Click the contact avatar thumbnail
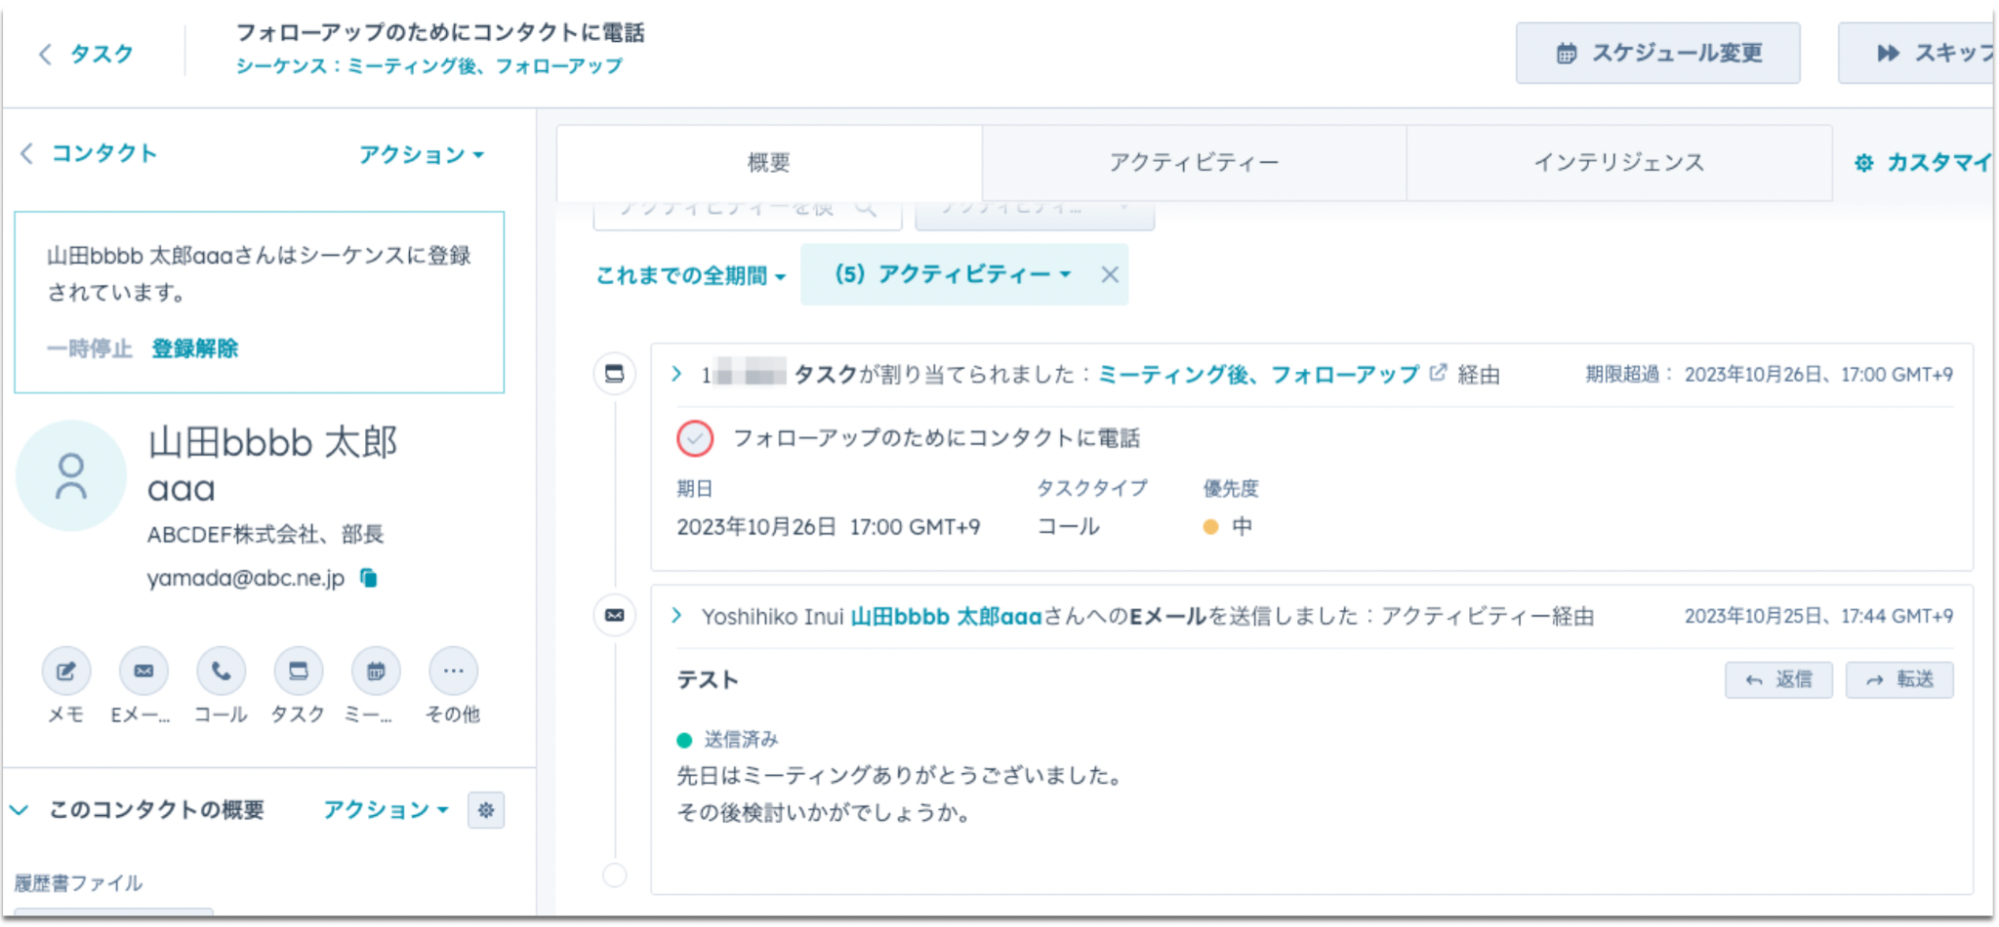This screenshot has width=1999, height=927. 71,476
